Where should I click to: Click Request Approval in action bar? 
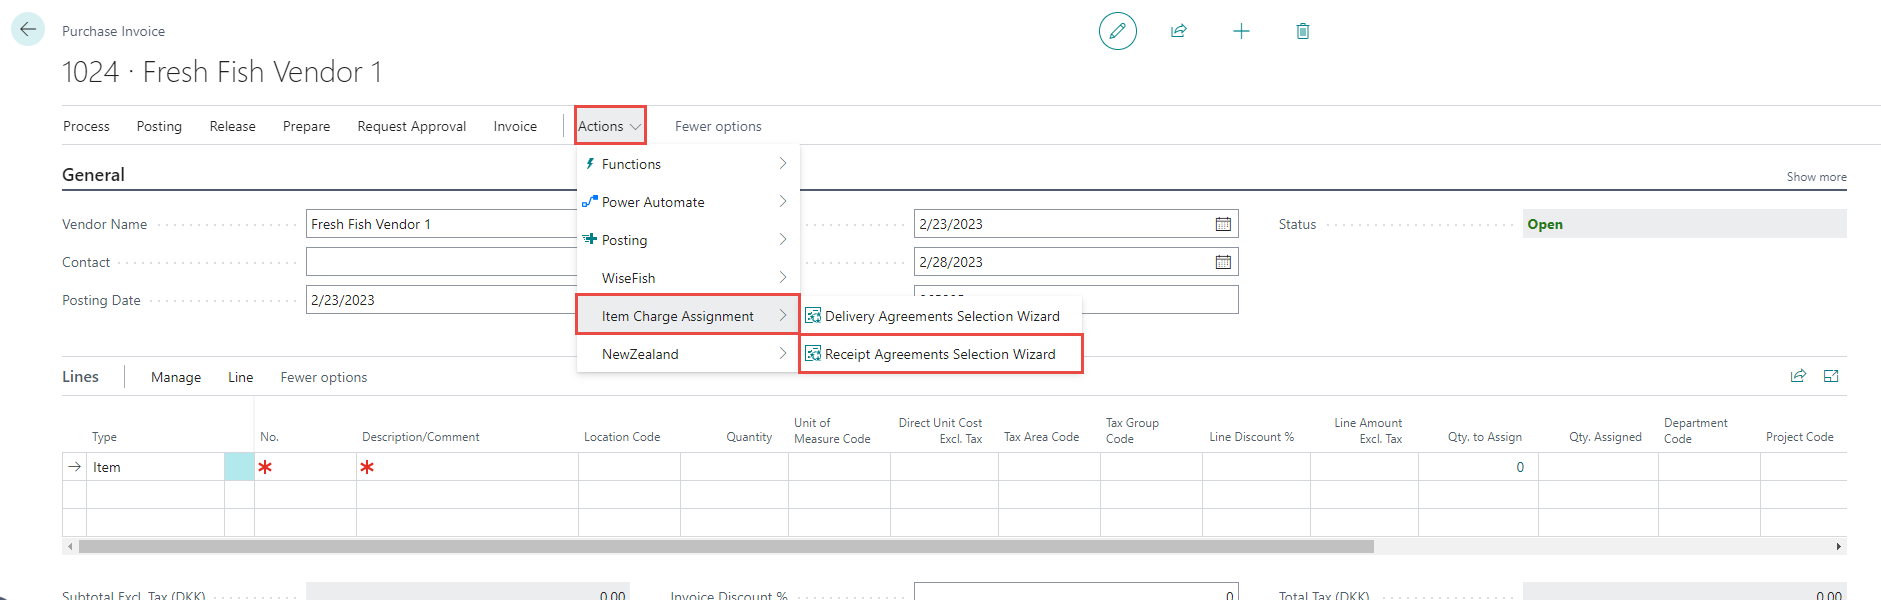(411, 126)
